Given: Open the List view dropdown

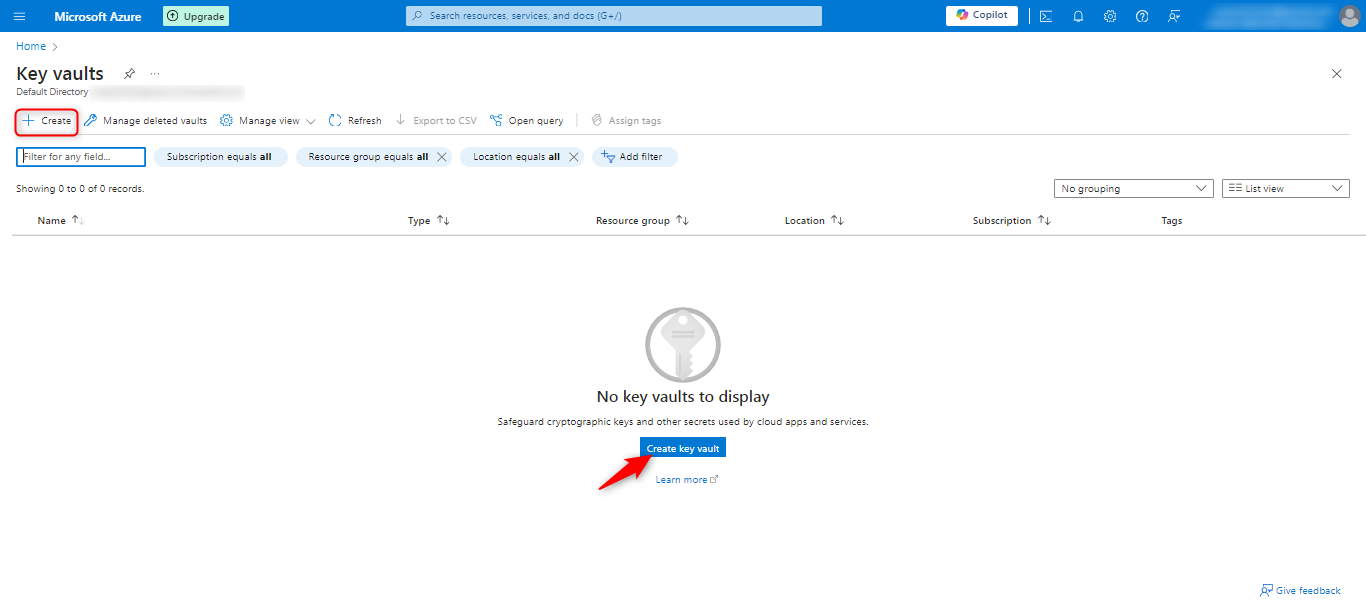Looking at the screenshot, I should (1286, 189).
